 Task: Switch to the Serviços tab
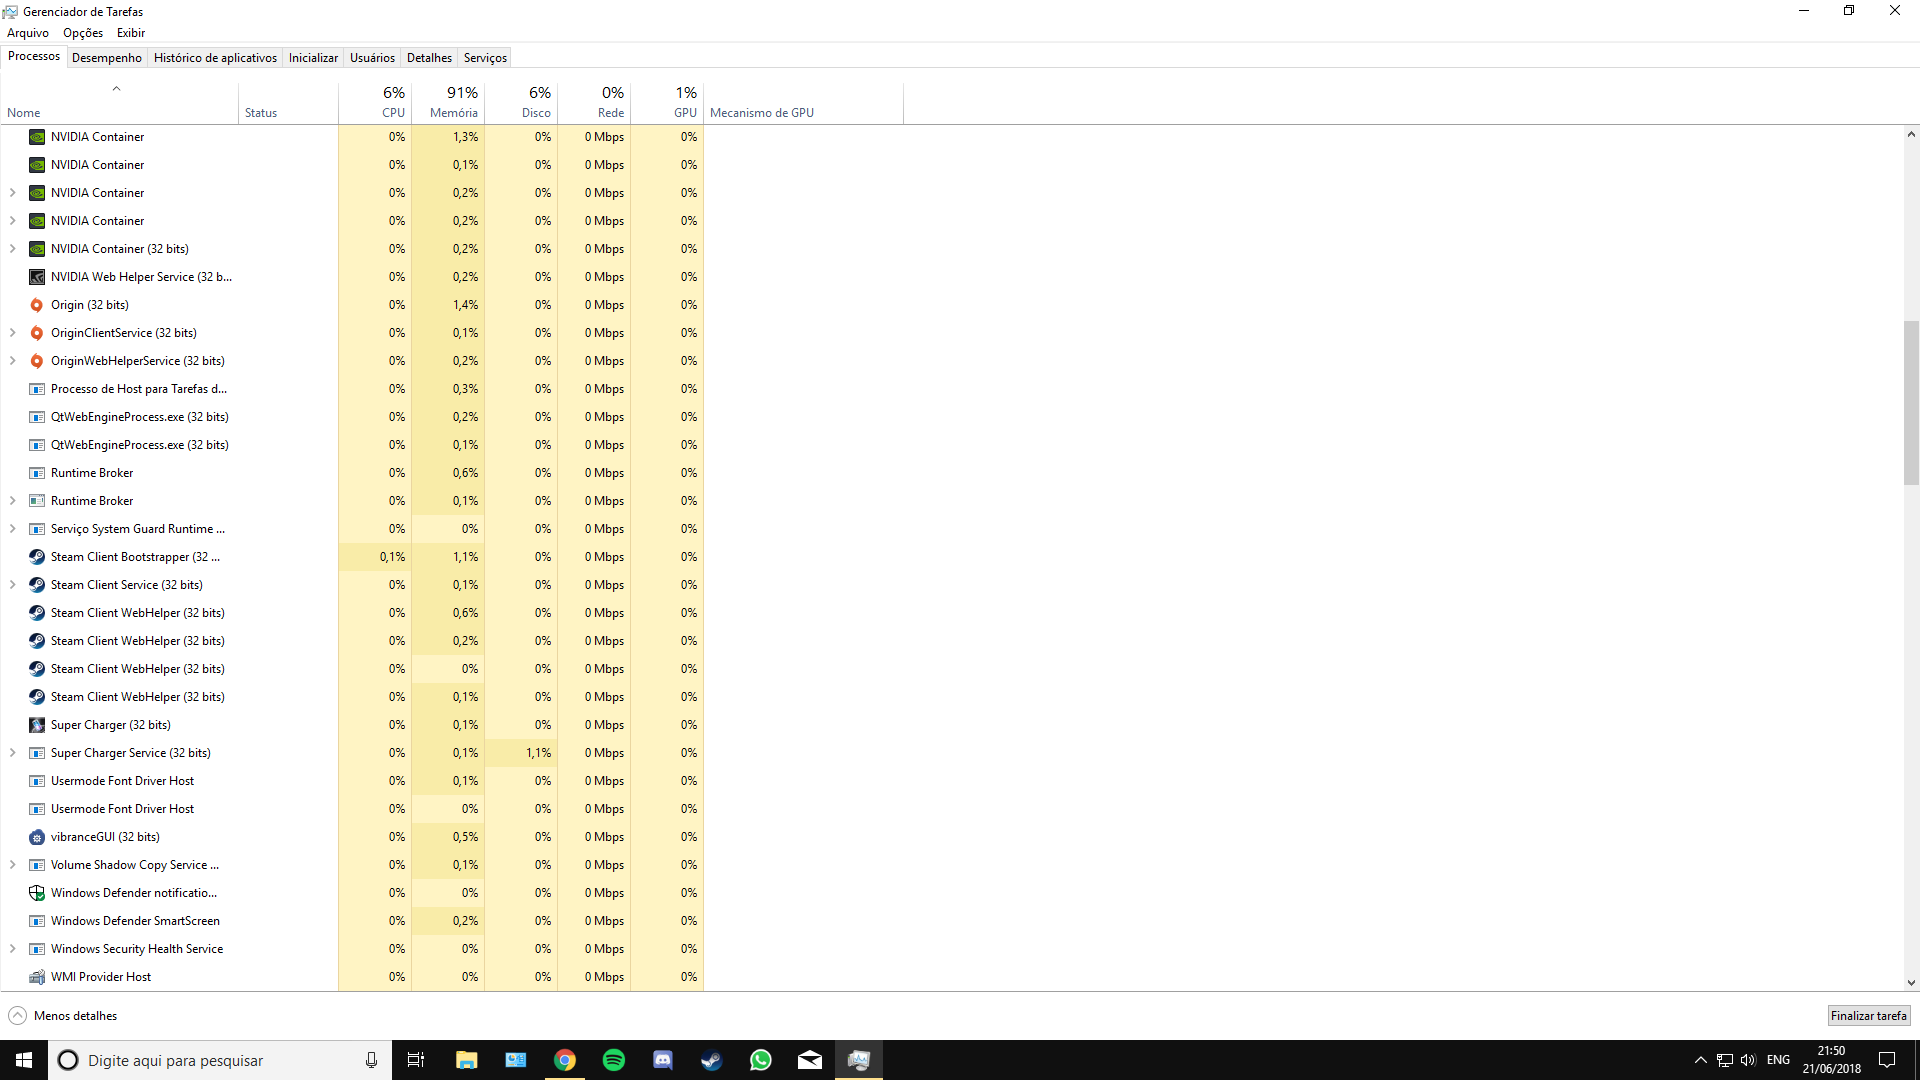click(x=485, y=58)
